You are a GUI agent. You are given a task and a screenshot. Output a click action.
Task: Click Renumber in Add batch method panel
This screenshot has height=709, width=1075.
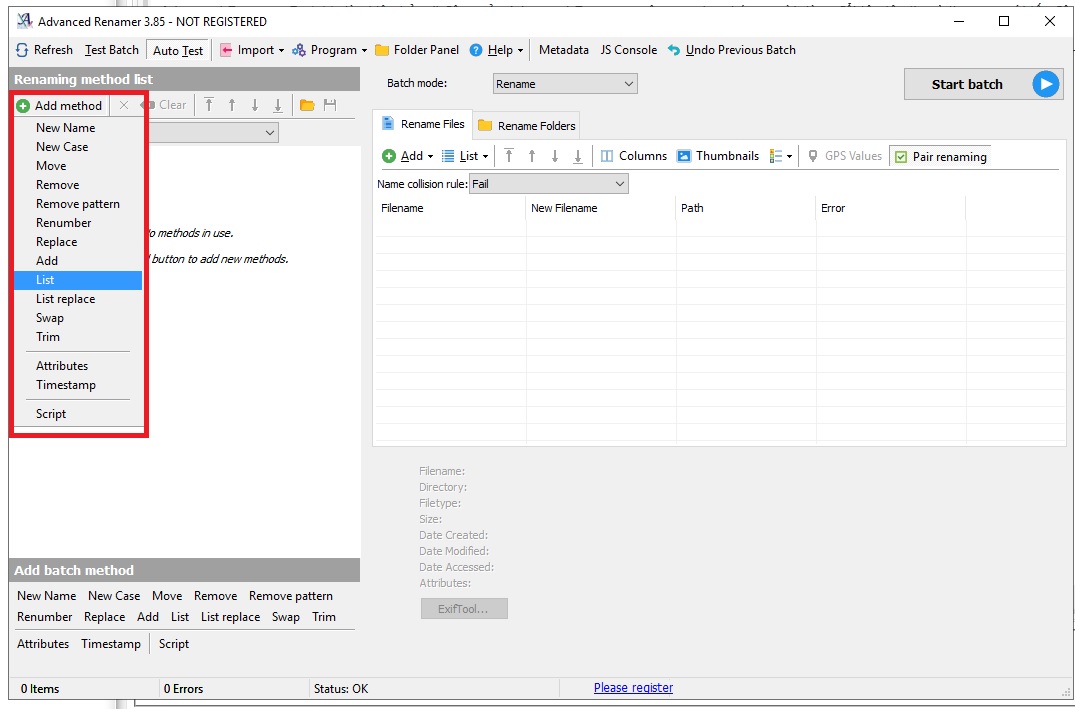[45, 616]
